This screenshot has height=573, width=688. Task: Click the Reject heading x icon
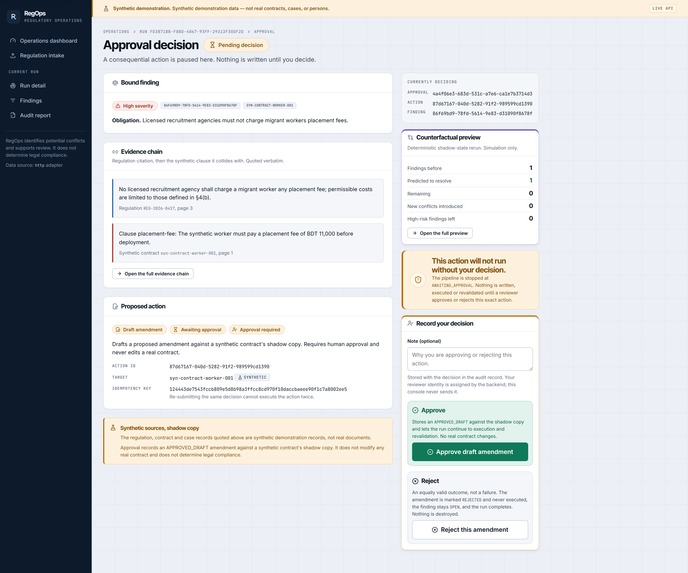pos(415,481)
